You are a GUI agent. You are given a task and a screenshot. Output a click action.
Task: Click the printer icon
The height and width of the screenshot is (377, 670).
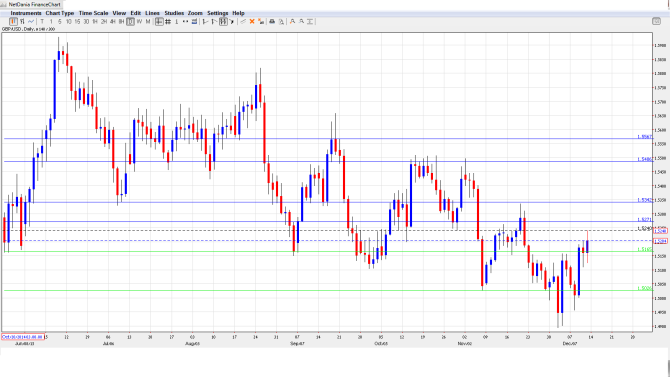coord(272,21)
